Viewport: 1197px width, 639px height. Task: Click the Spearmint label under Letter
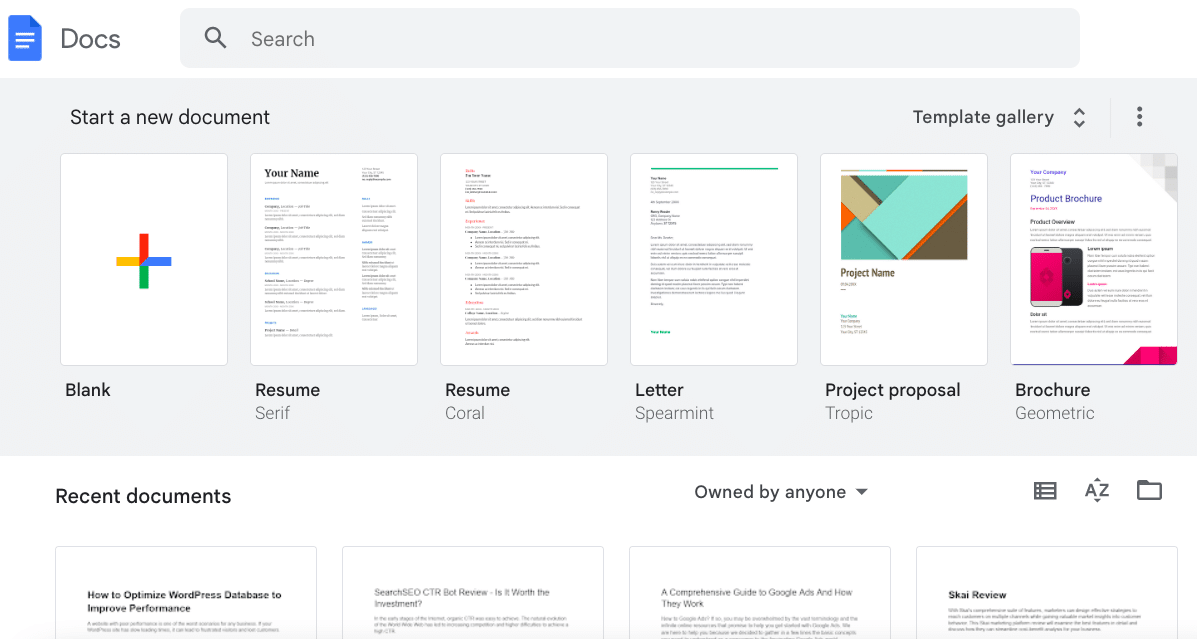click(674, 413)
